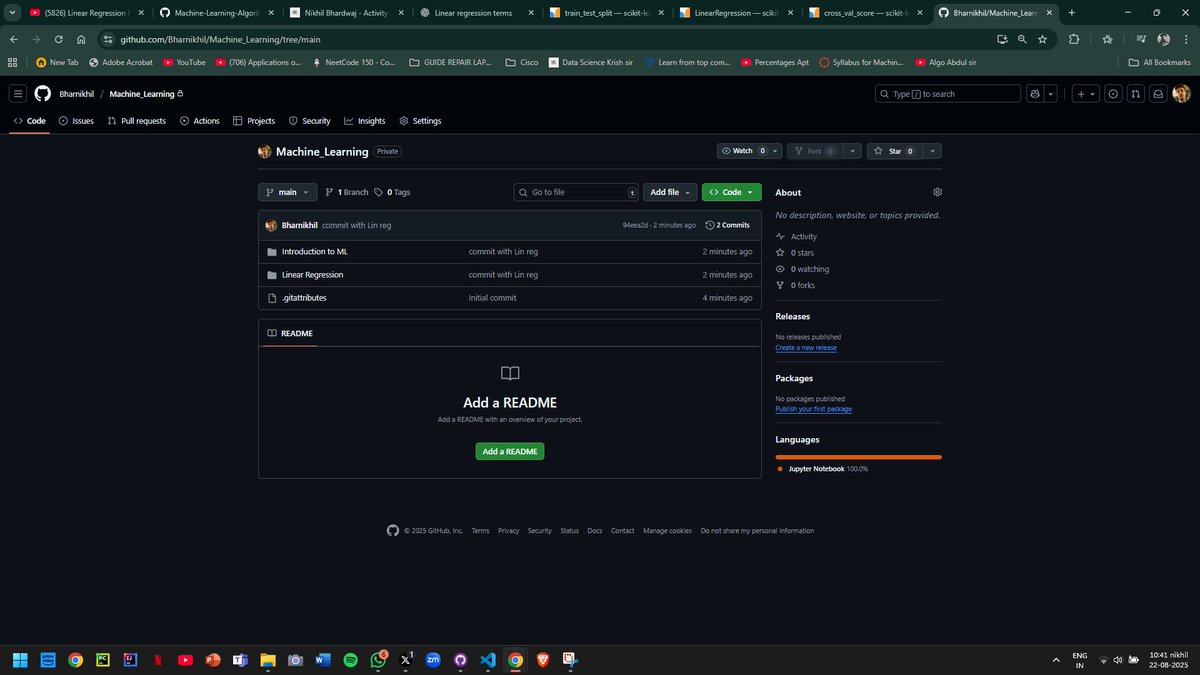The width and height of the screenshot is (1200, 675).
Task: Click the Go to file search box
Action: [x=576, y=192]
